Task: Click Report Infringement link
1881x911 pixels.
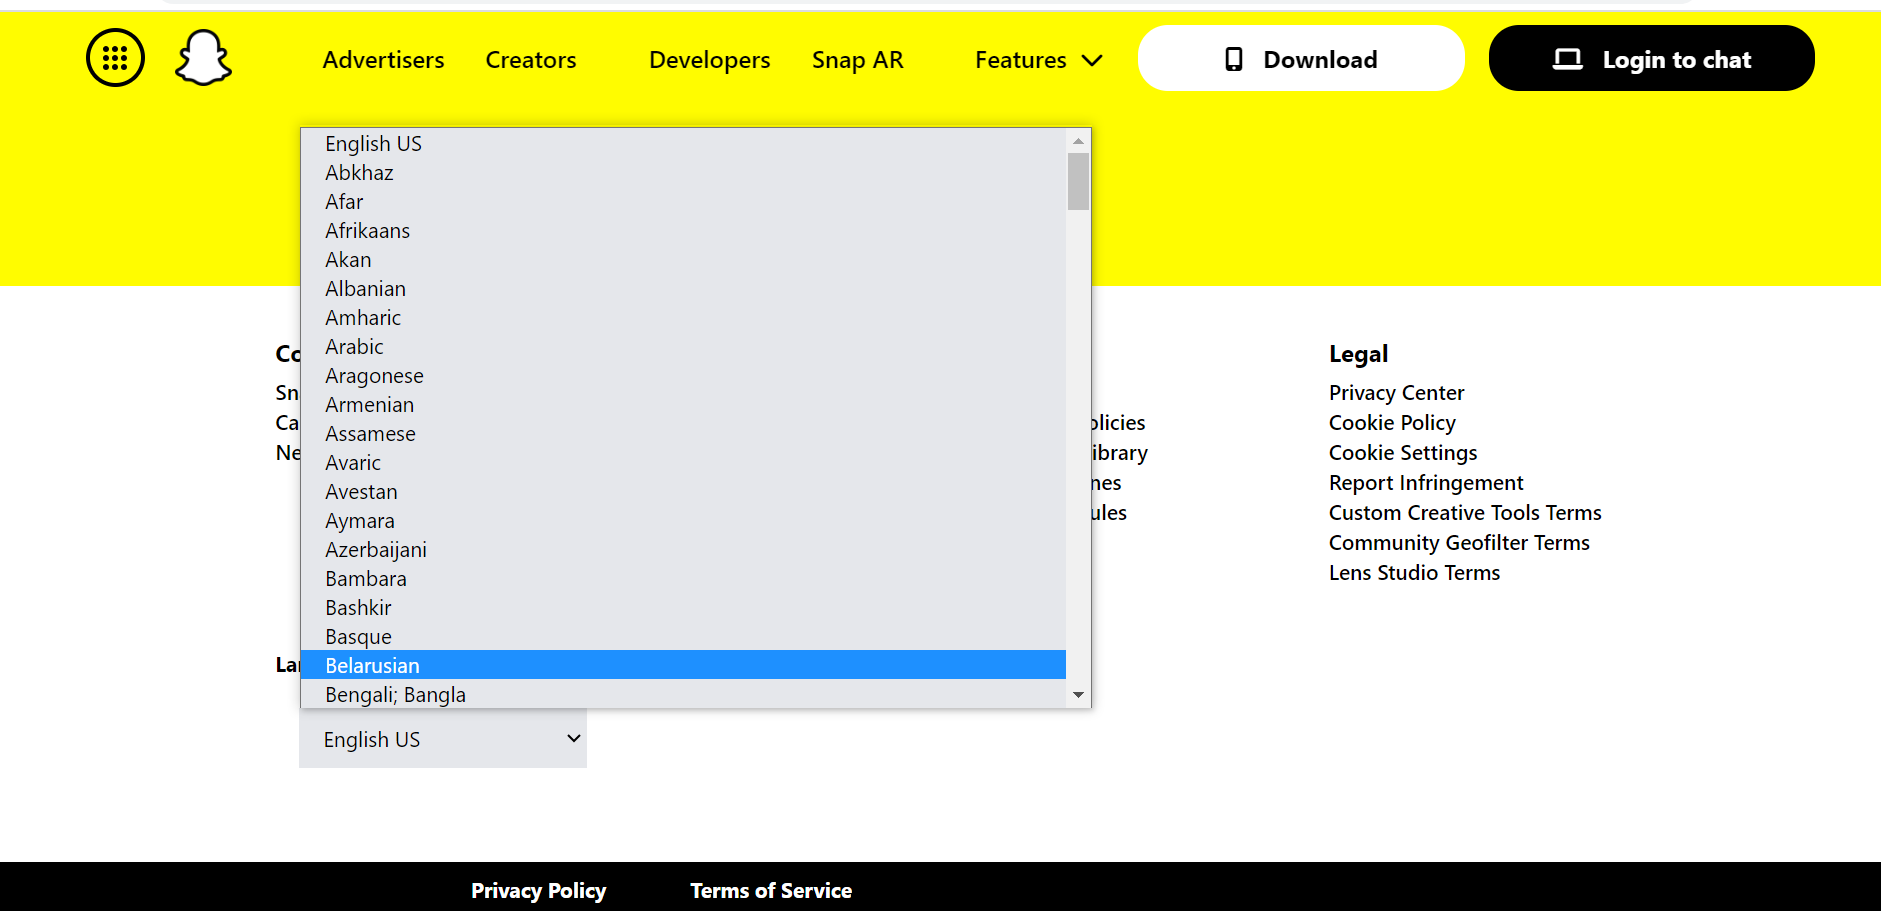Action: (1426, 482)
